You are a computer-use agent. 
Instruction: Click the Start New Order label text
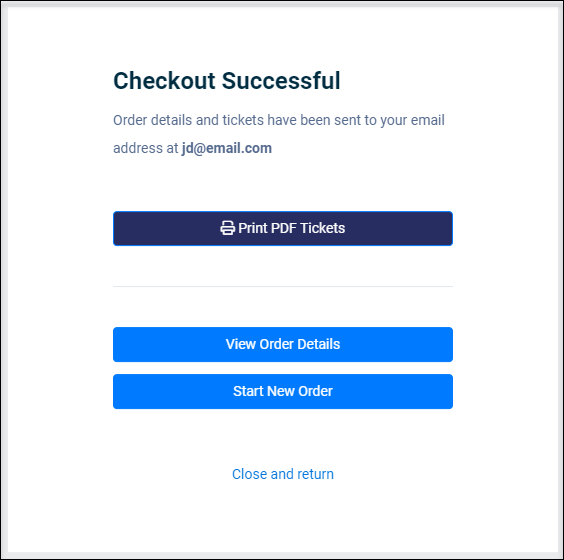pos(283,391)
